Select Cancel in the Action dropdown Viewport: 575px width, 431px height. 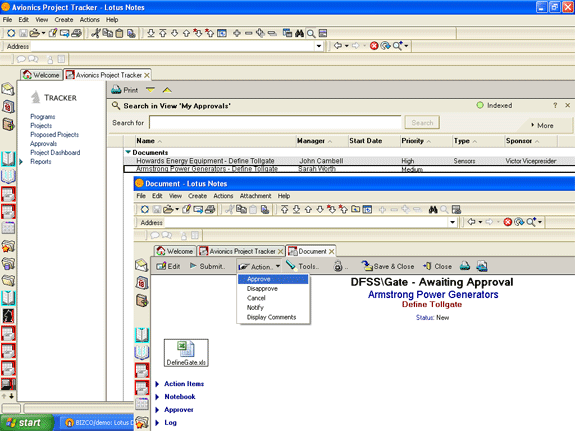(x=256, y=298)
